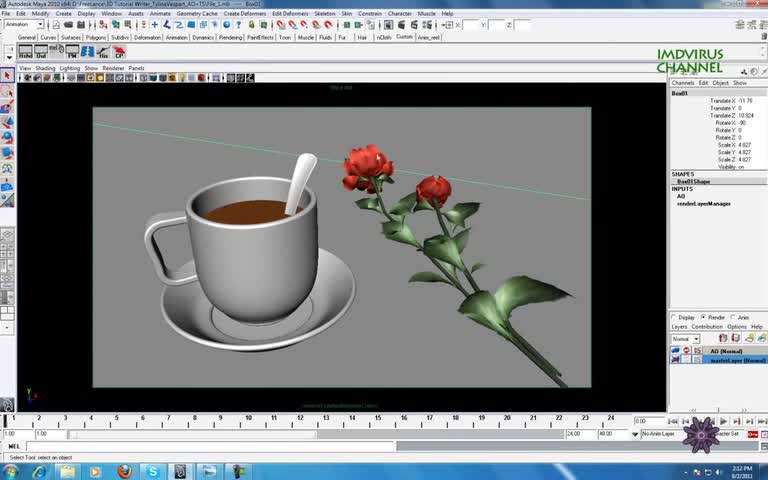Viewport: 768px width, 480px height.
Task: Click the Hshd shelf button
Action: click(x=26, y=50)
